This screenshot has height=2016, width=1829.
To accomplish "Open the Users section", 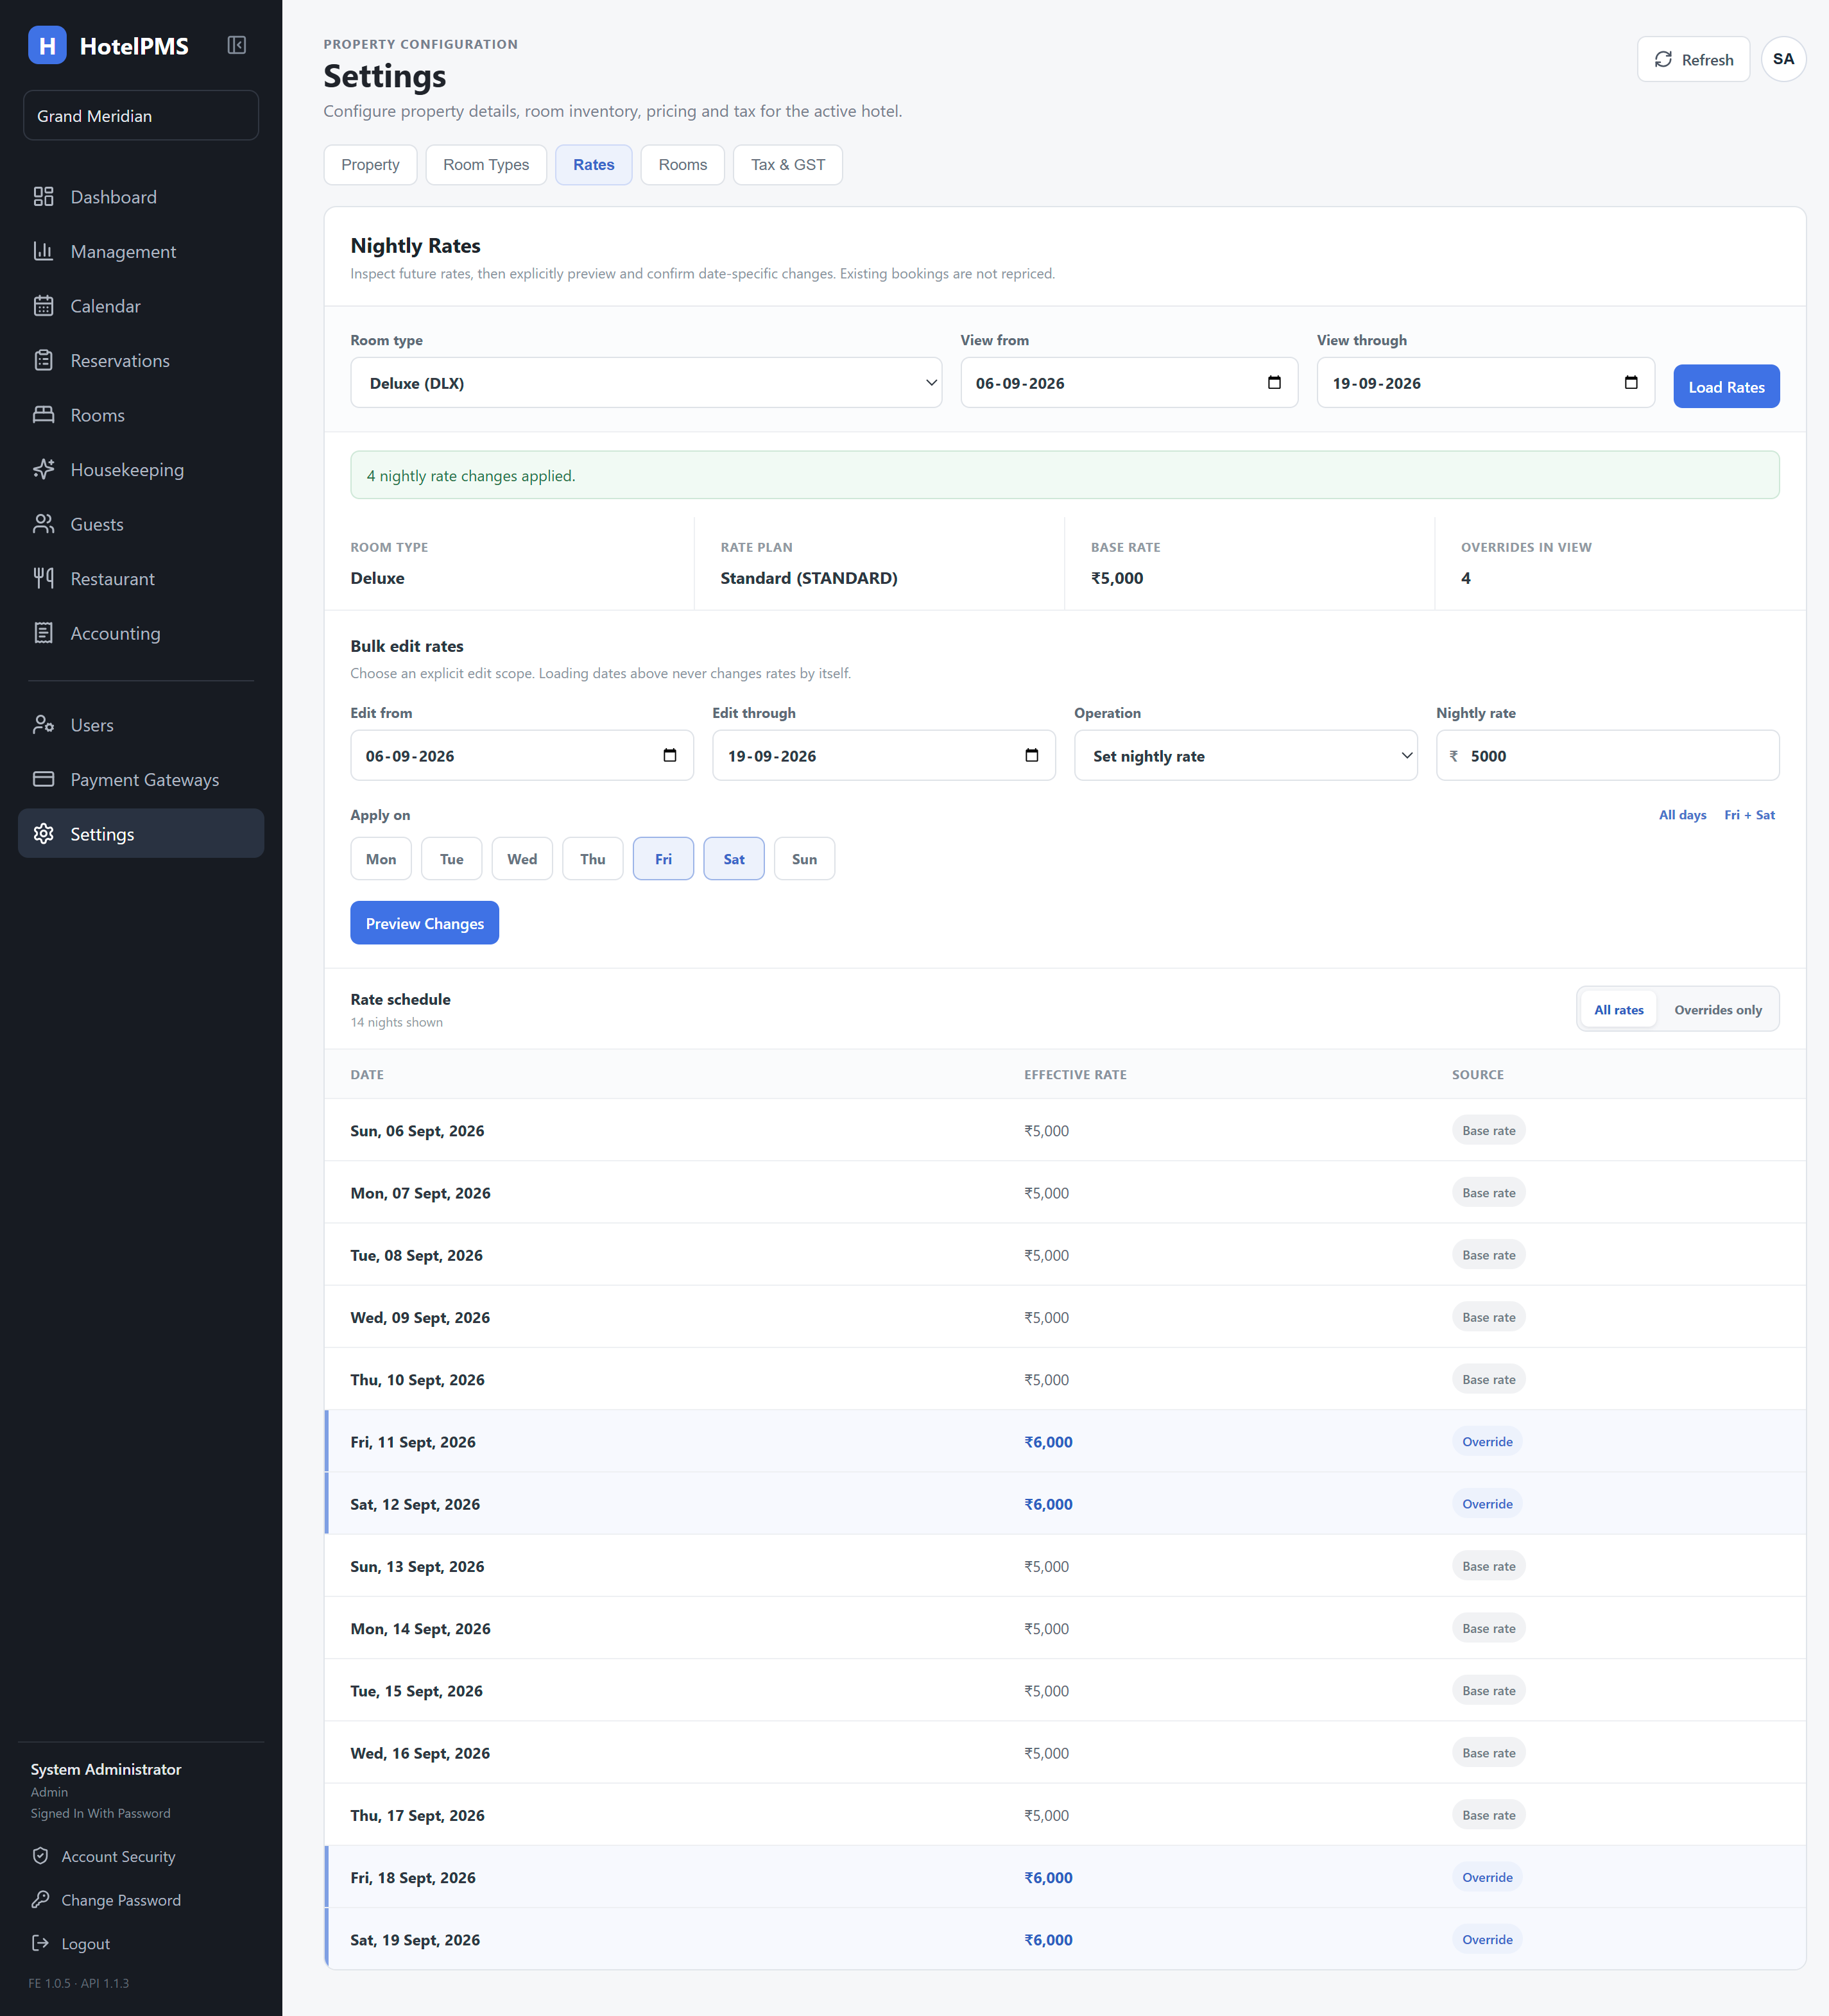I will [141, 725].
